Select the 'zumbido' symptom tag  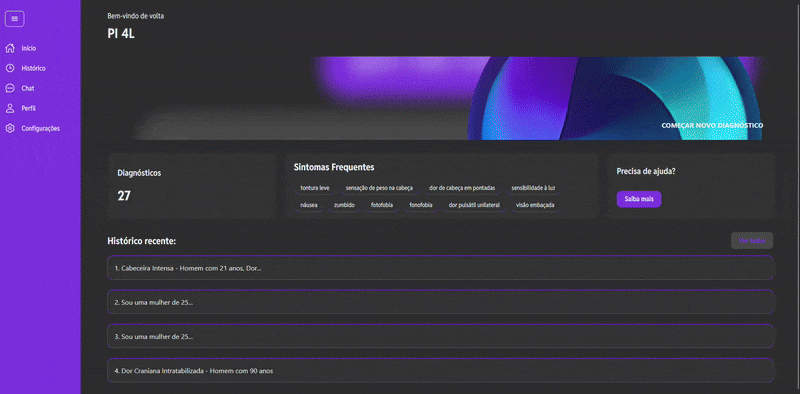click(x=344, y=205)
